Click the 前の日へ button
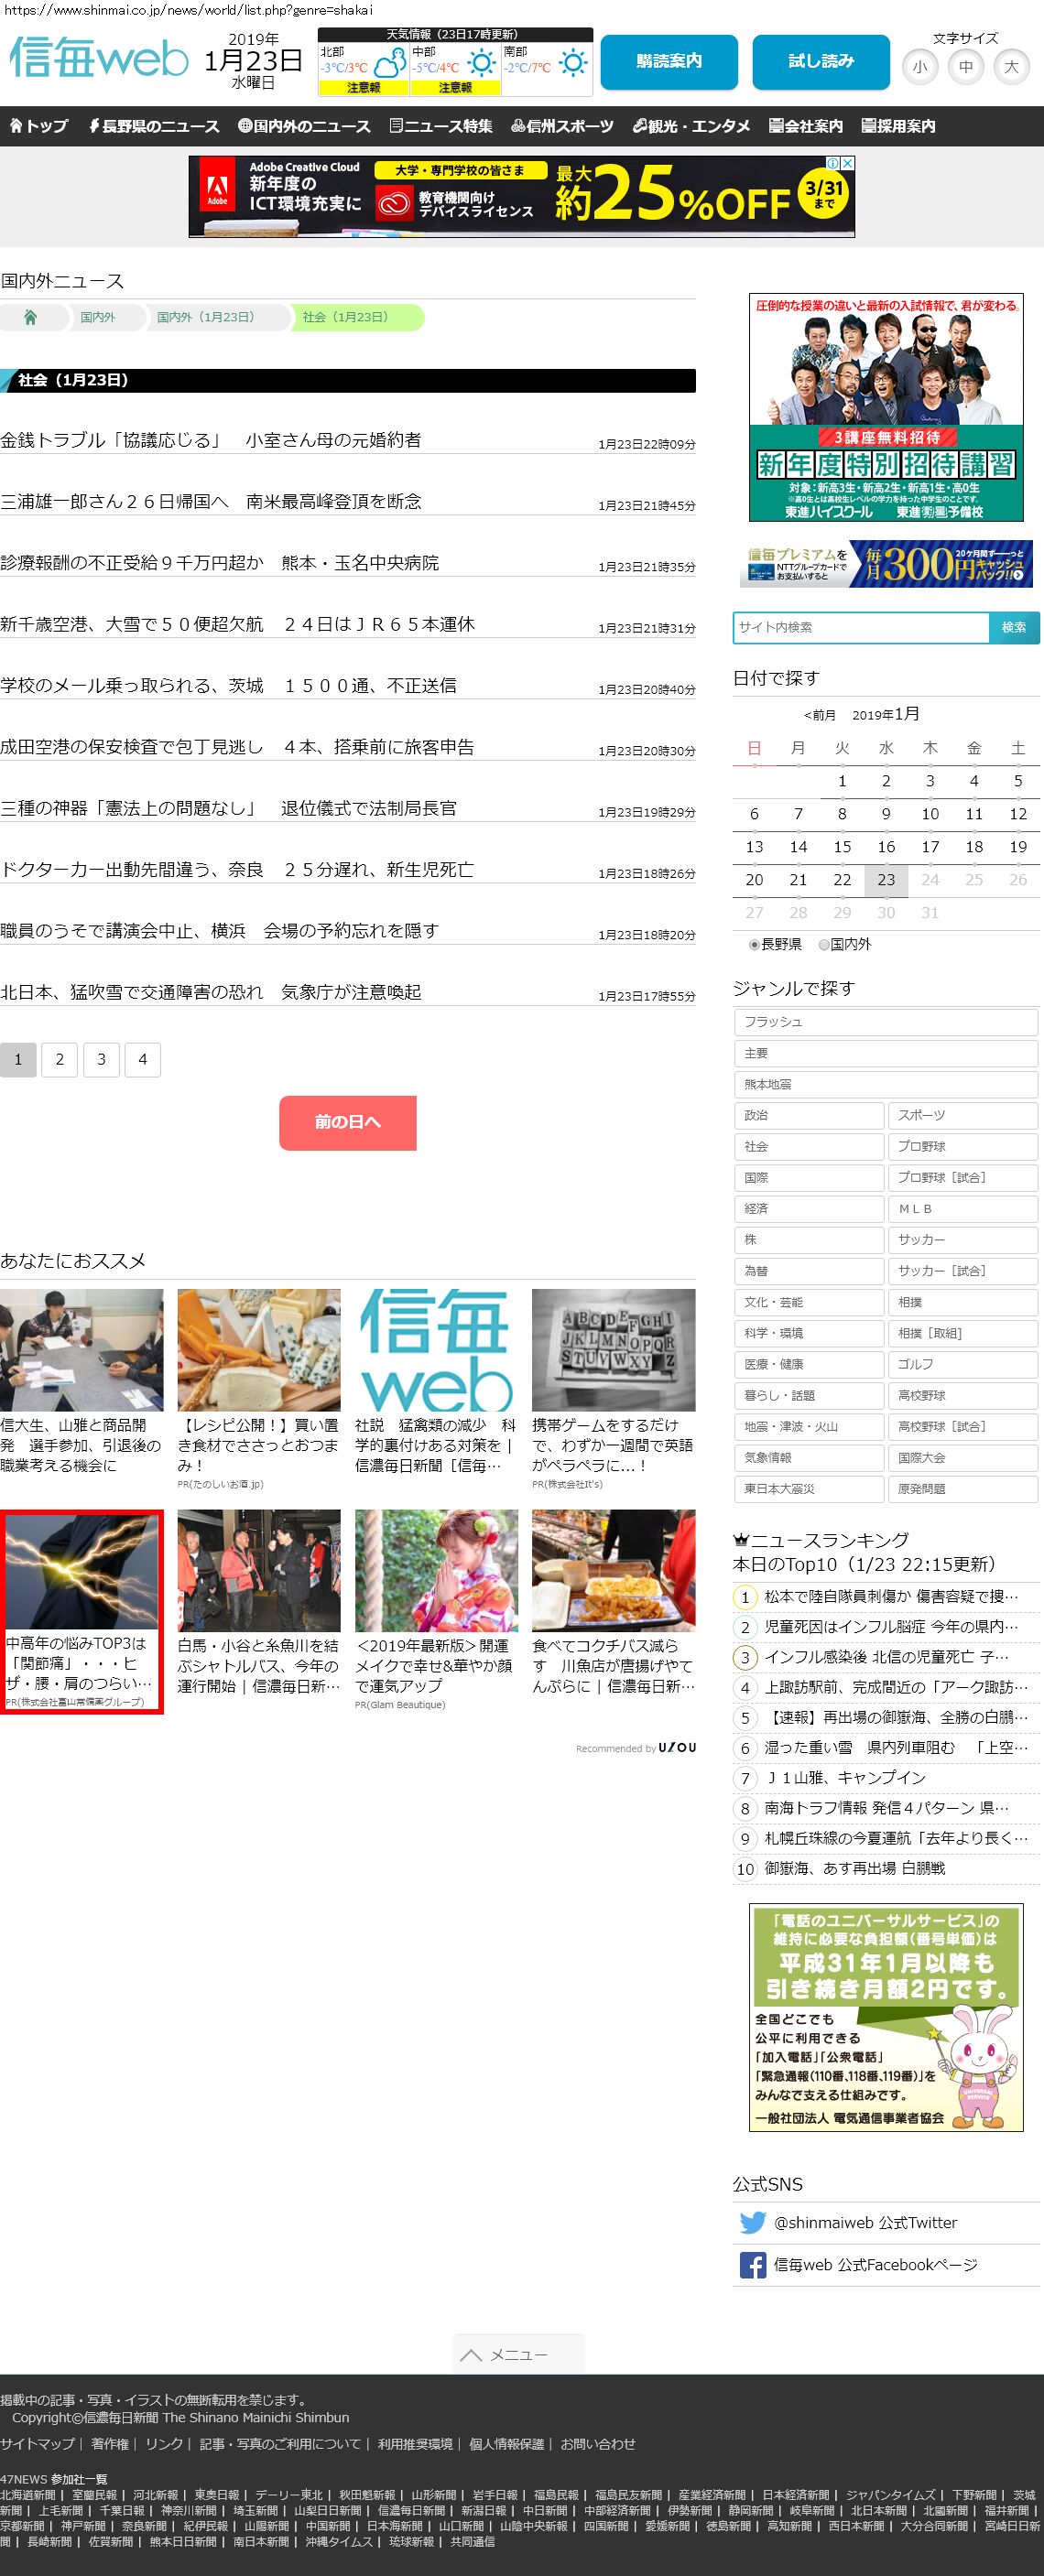The image size is (1044, 2576). tap(347, 1122)
